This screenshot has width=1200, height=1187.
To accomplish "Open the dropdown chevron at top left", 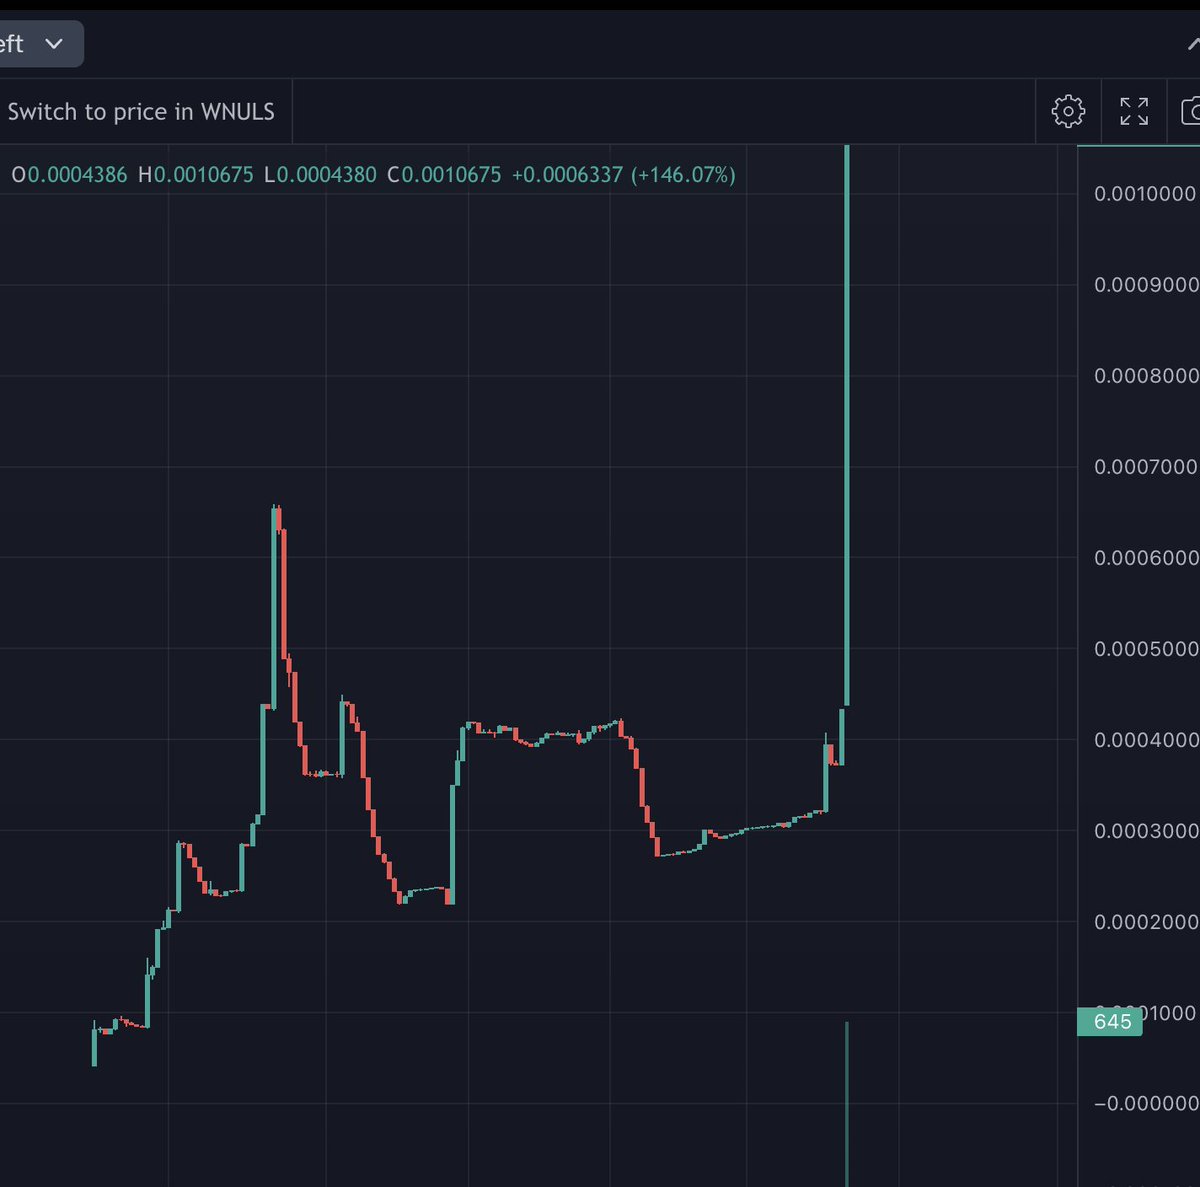I will 54,44.
